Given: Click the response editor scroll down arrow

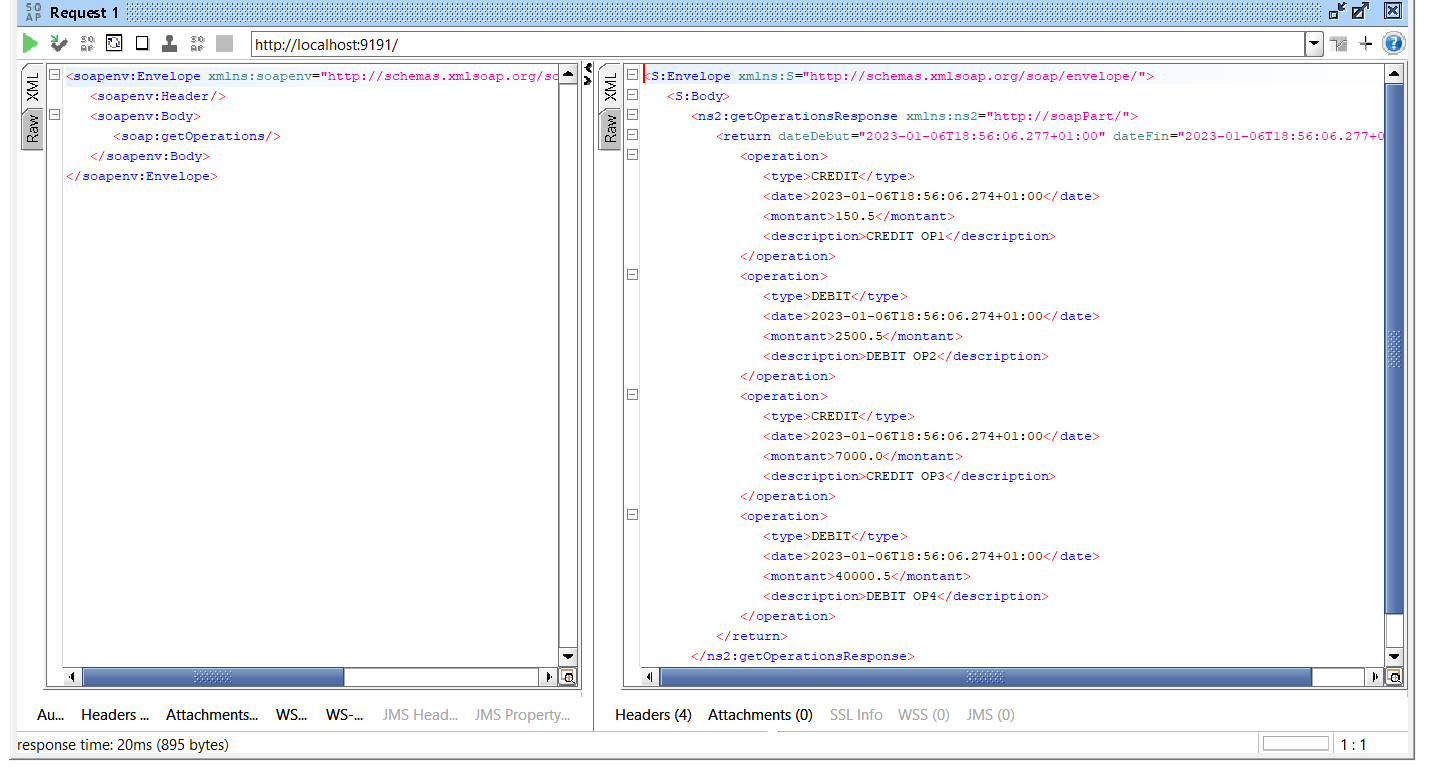Looking at the screenshot, I should click(x=1395, y=657).
